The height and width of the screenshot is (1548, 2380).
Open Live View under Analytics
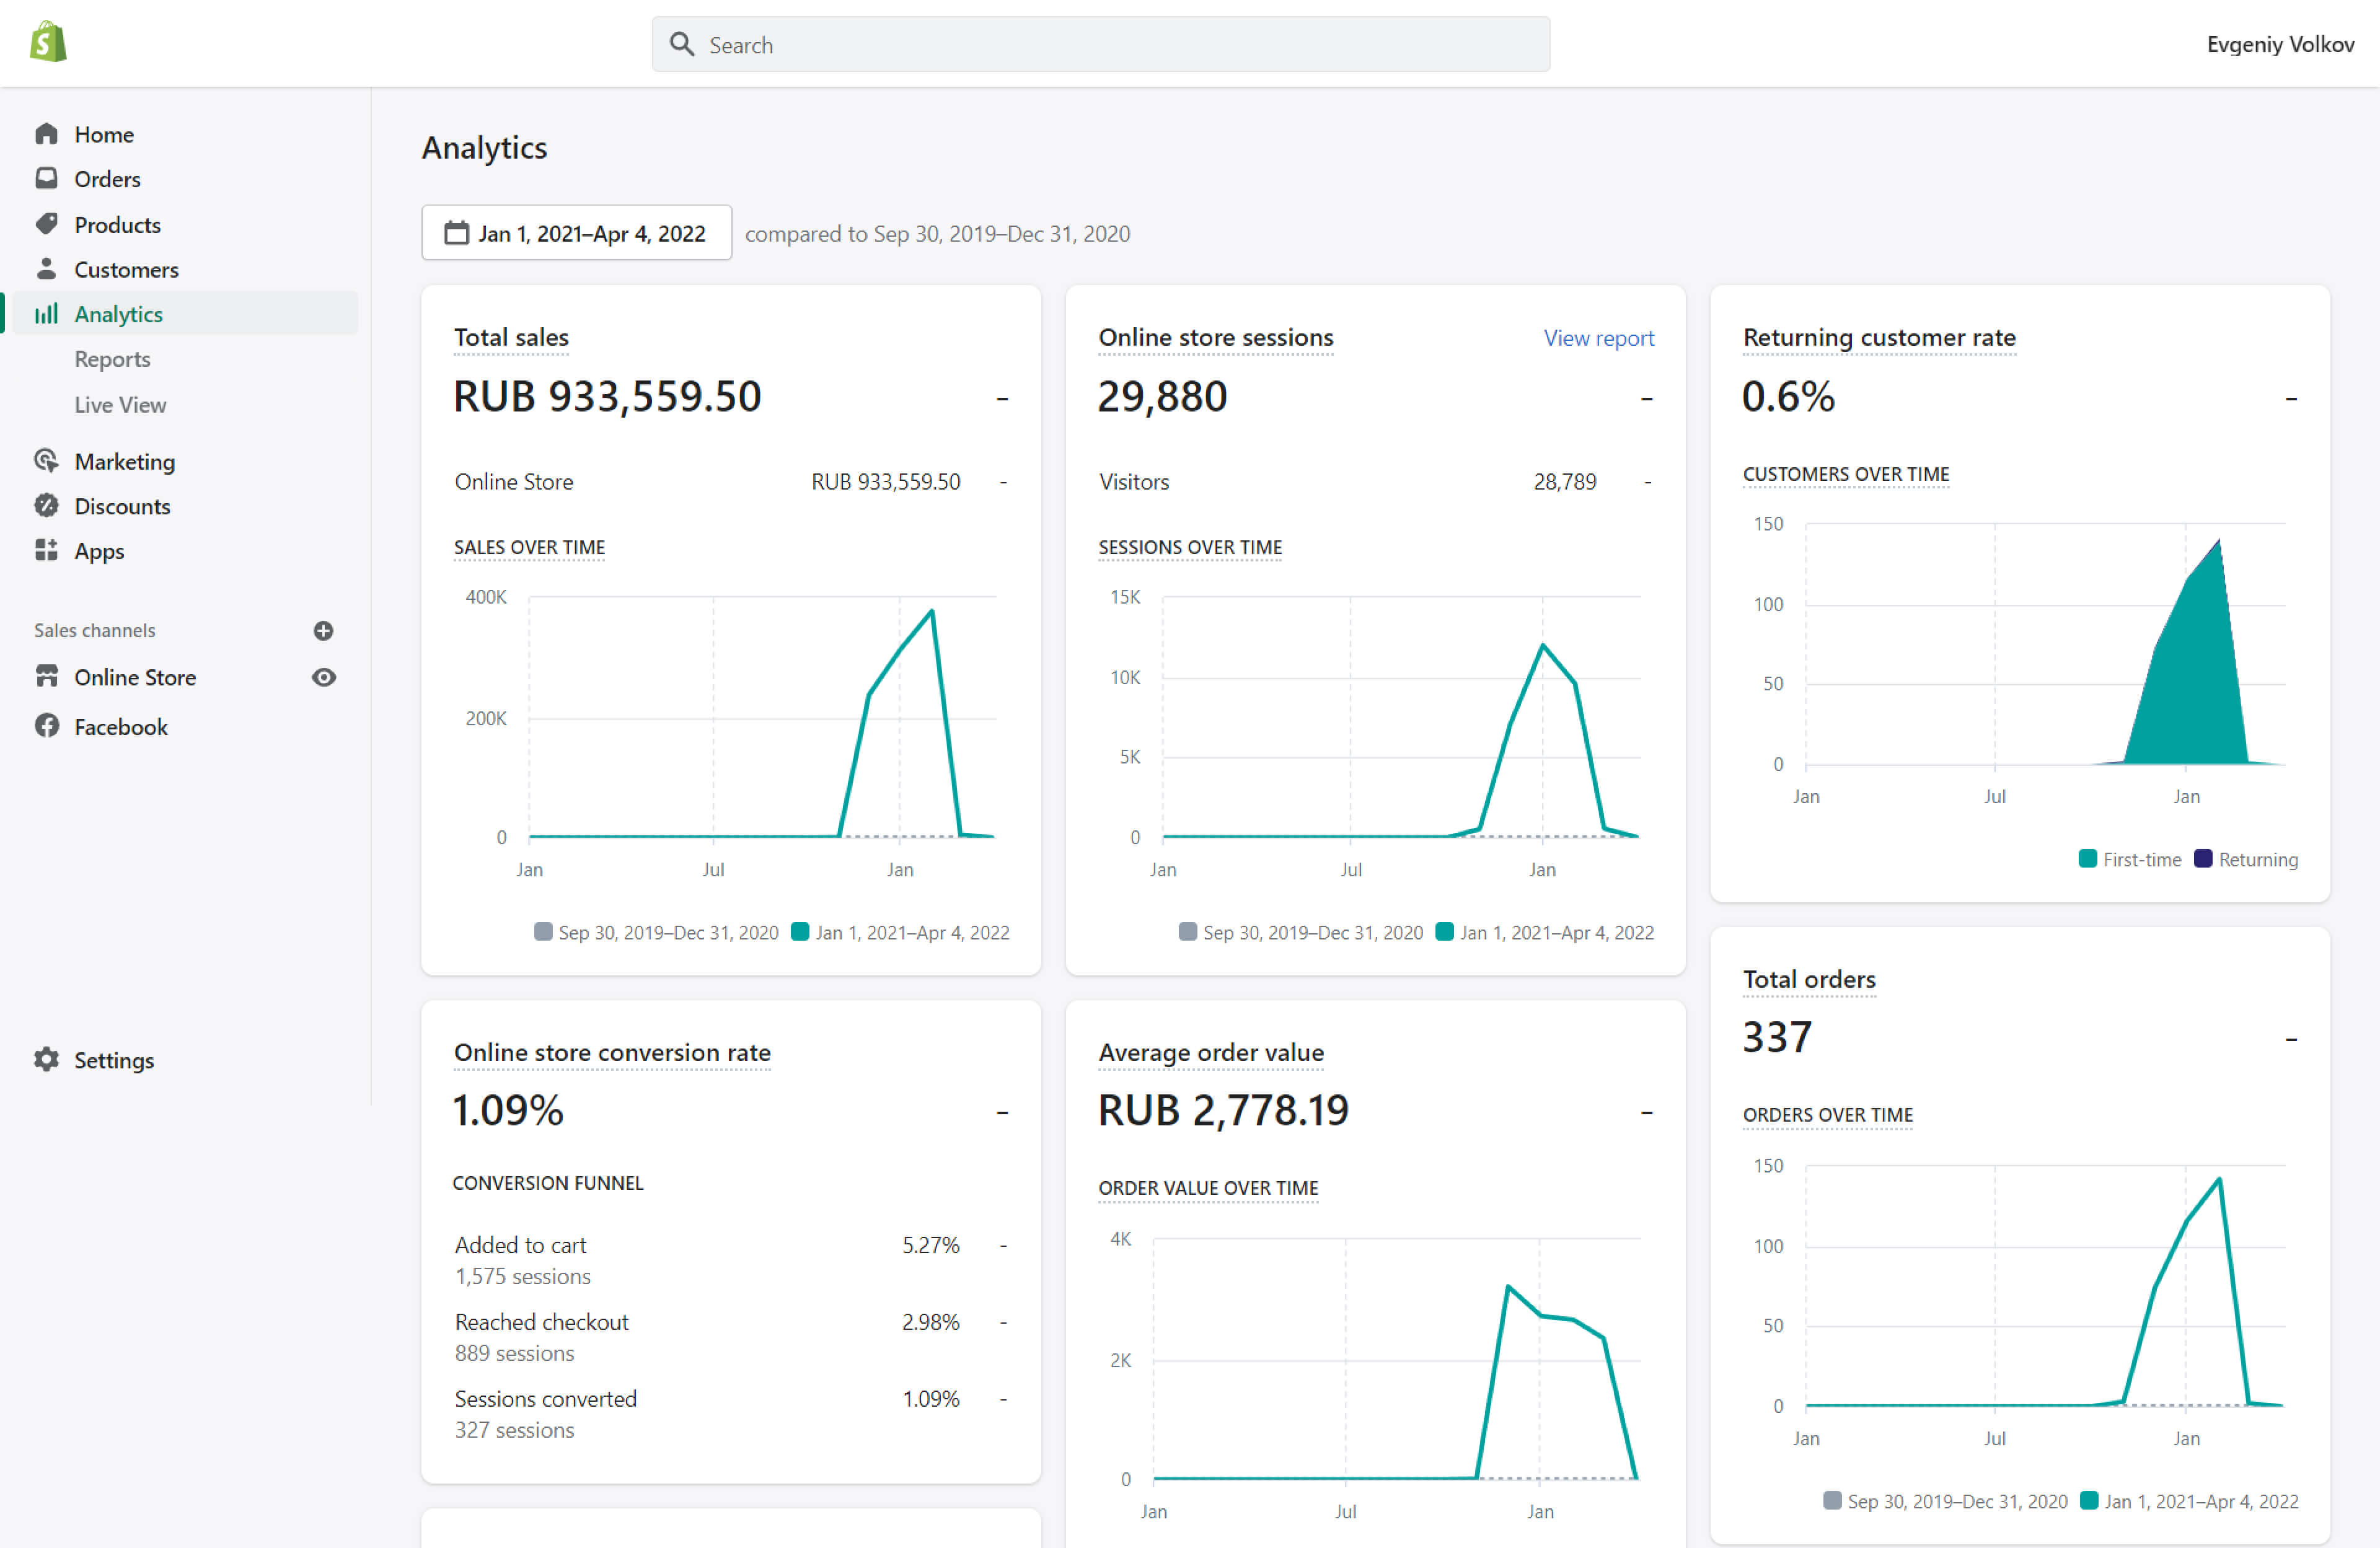[120, 404]
